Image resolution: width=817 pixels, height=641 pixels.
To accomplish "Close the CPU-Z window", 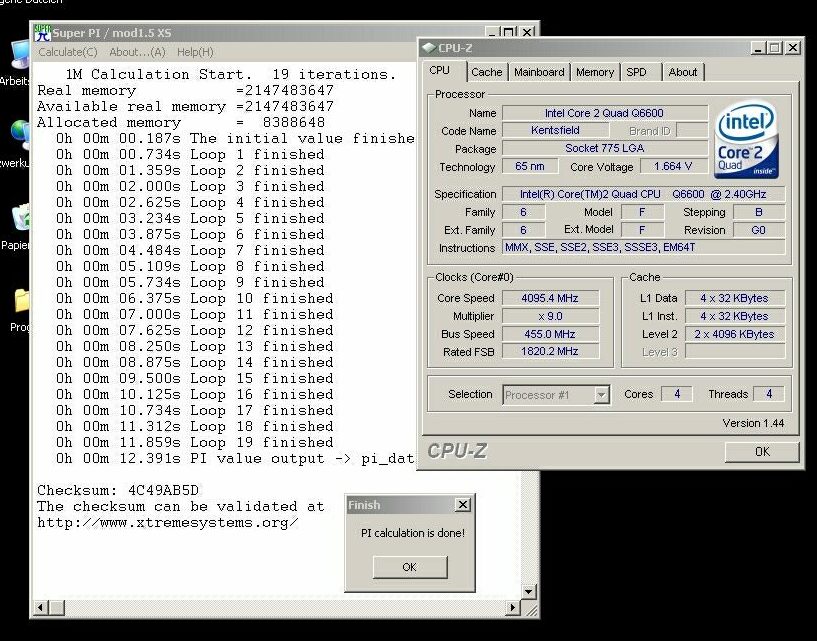I will (x=793, y=48).
